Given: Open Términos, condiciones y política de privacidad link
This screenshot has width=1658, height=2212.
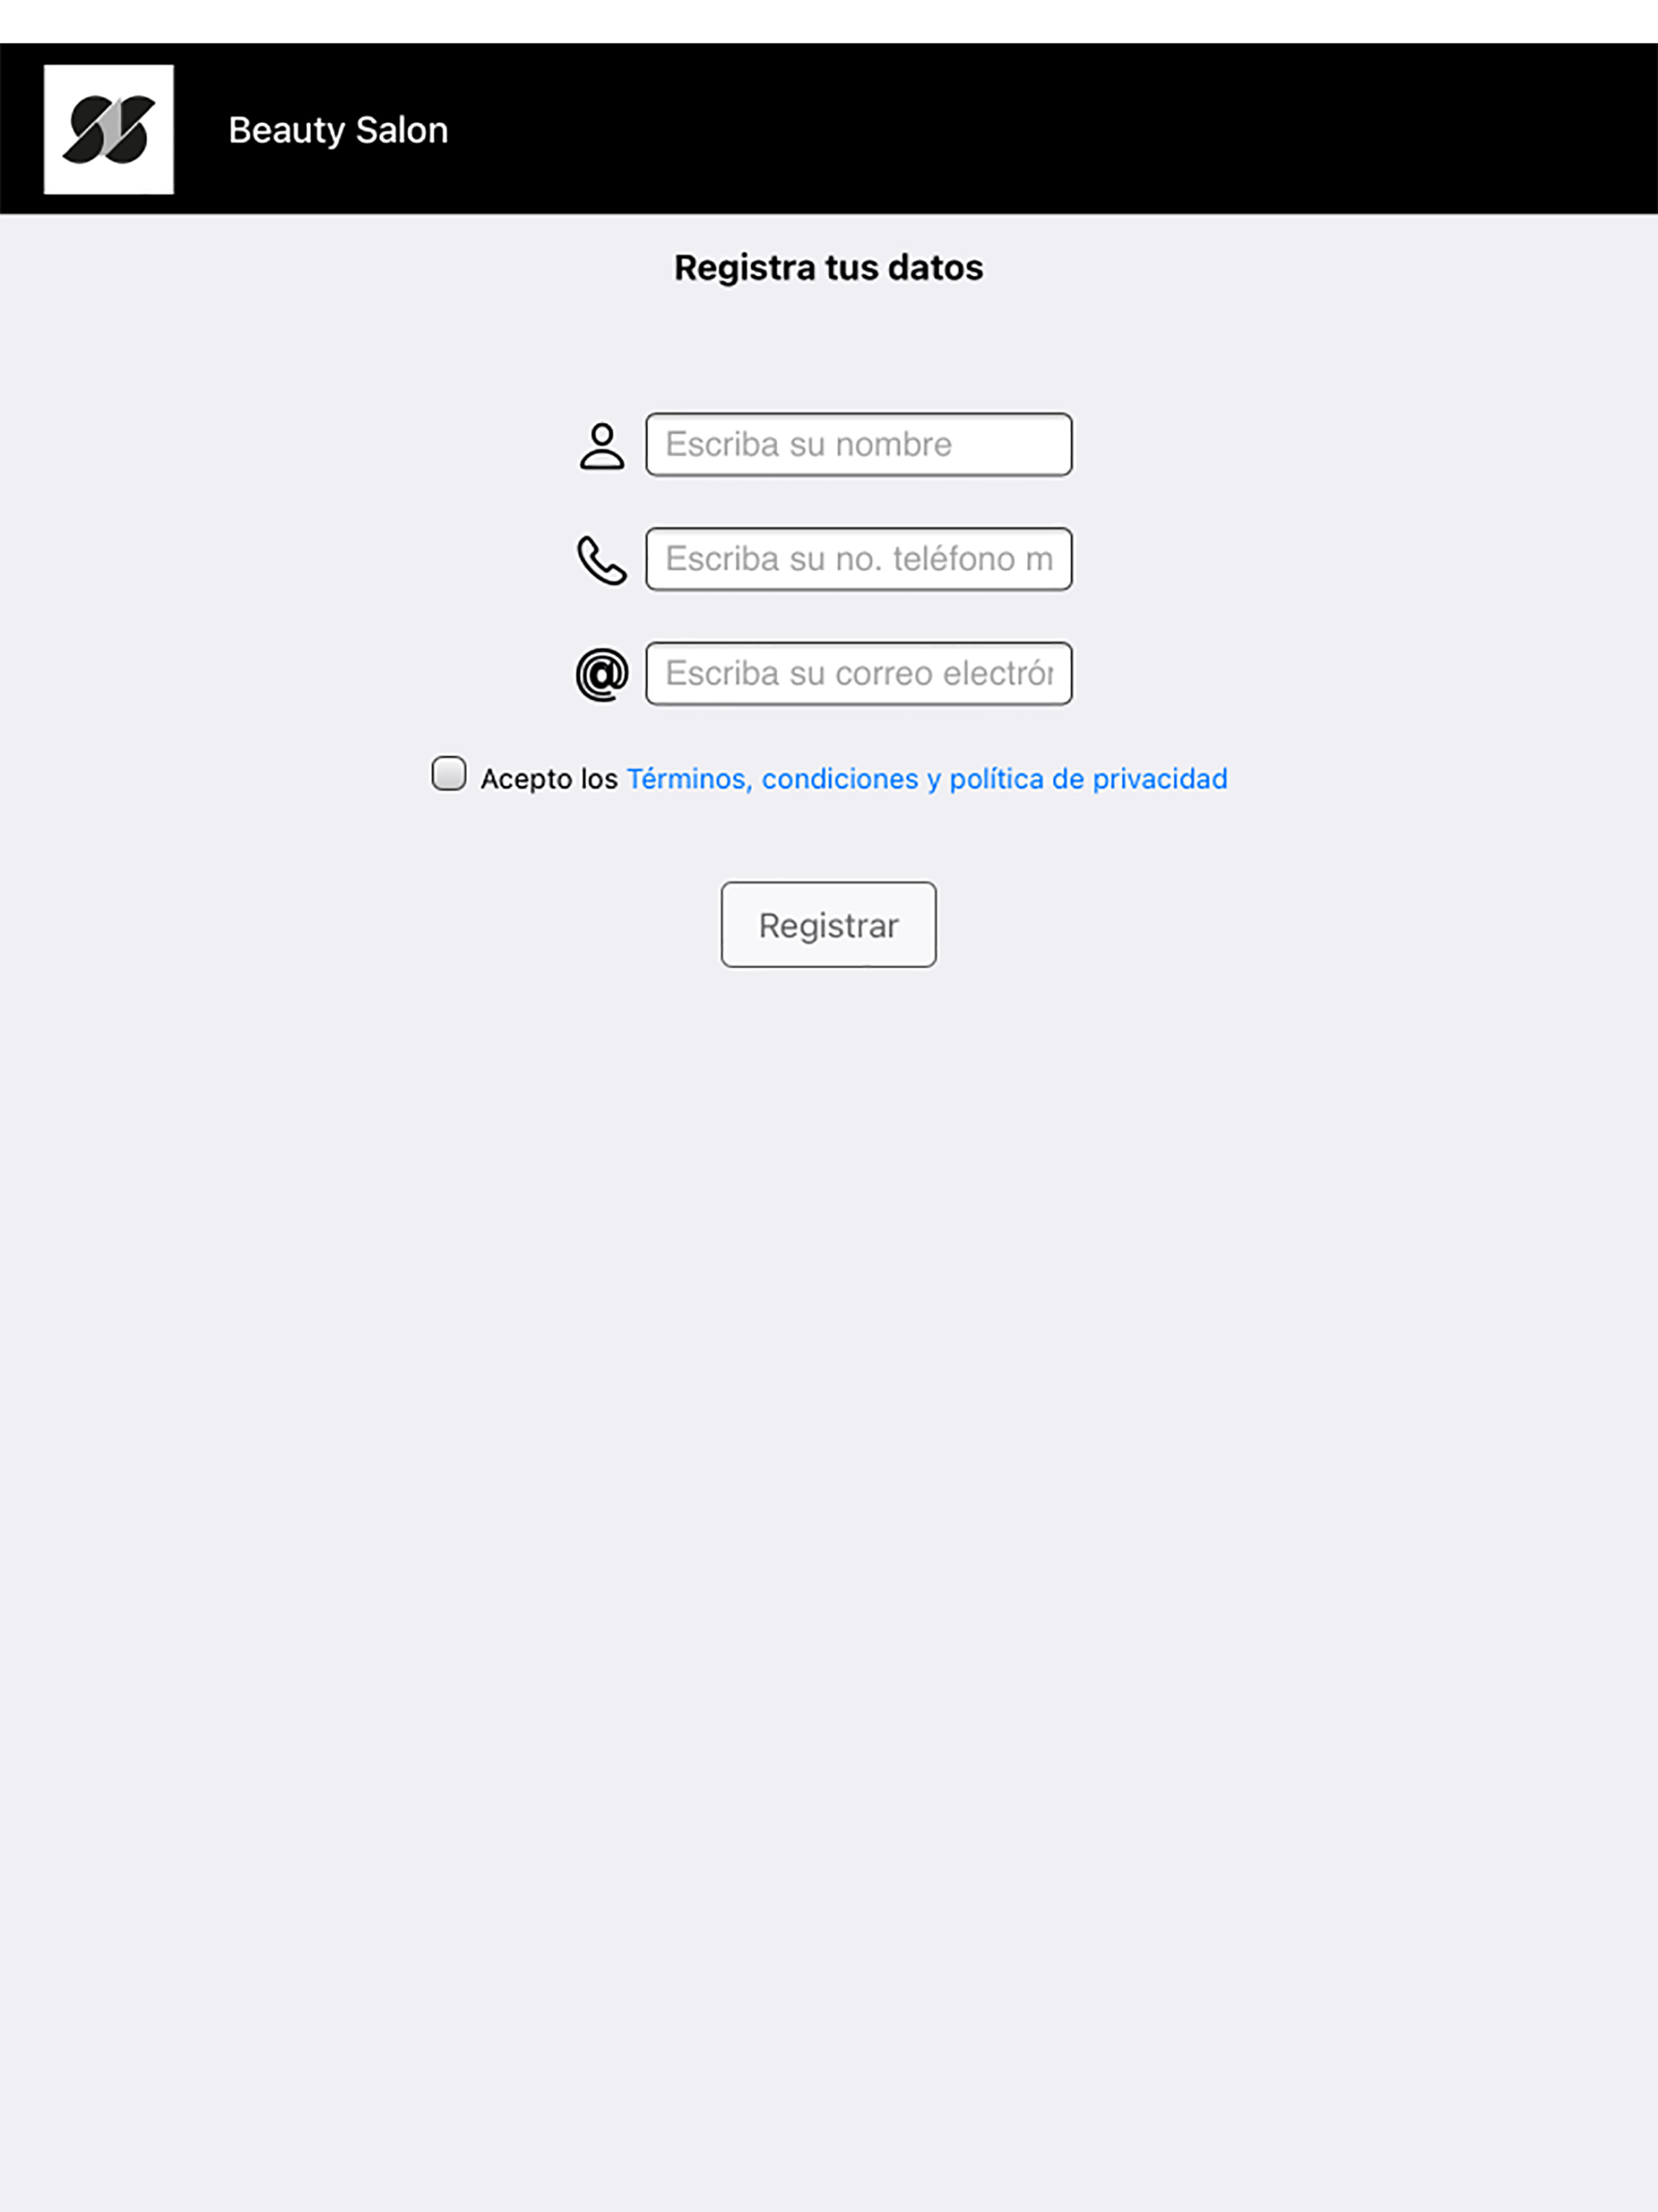Looking at the screenshot, I should pos(927,779).
